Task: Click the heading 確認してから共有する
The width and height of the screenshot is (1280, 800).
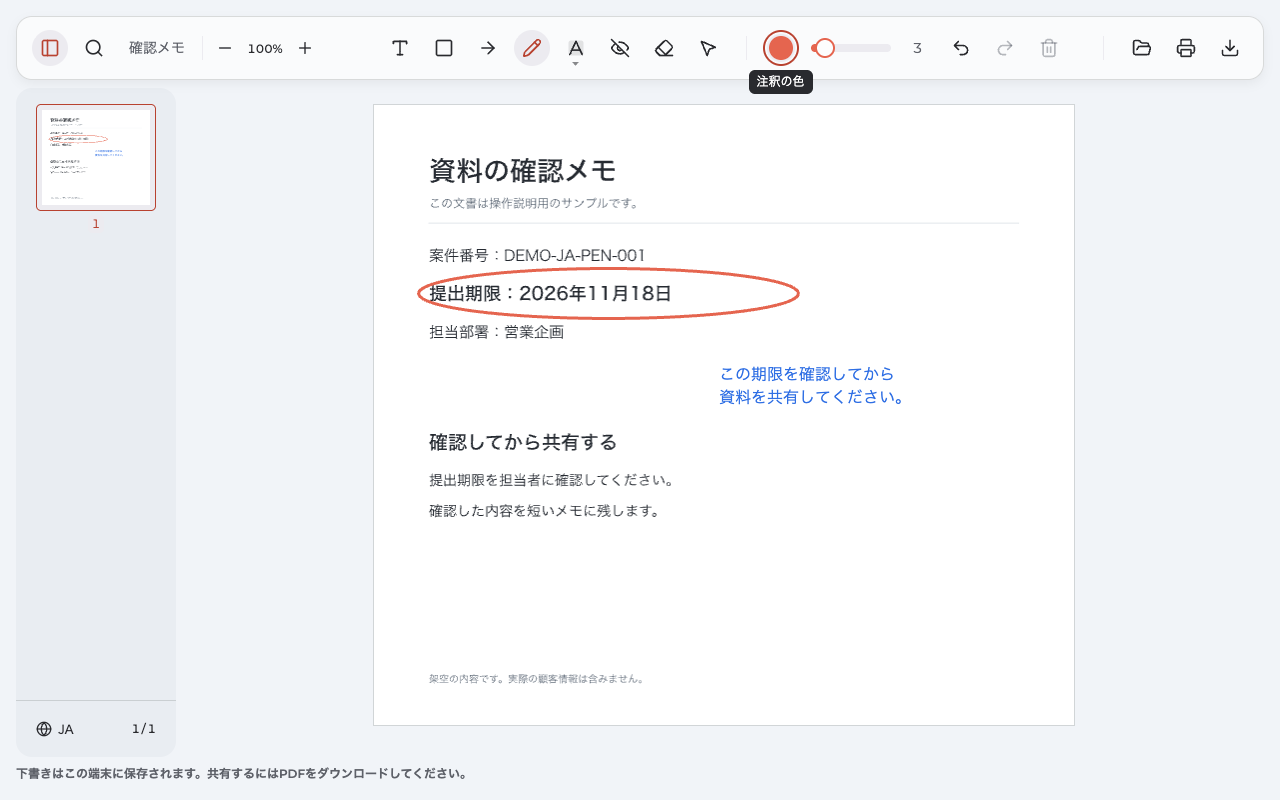Action: [523, 442]
